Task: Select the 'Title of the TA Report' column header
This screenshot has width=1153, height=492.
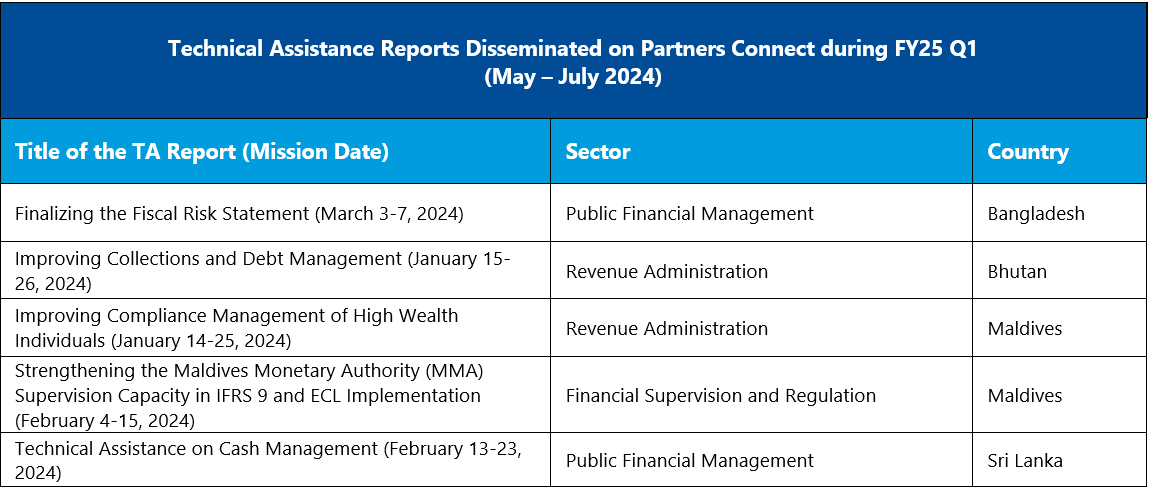Action: (x=202, y=151)
